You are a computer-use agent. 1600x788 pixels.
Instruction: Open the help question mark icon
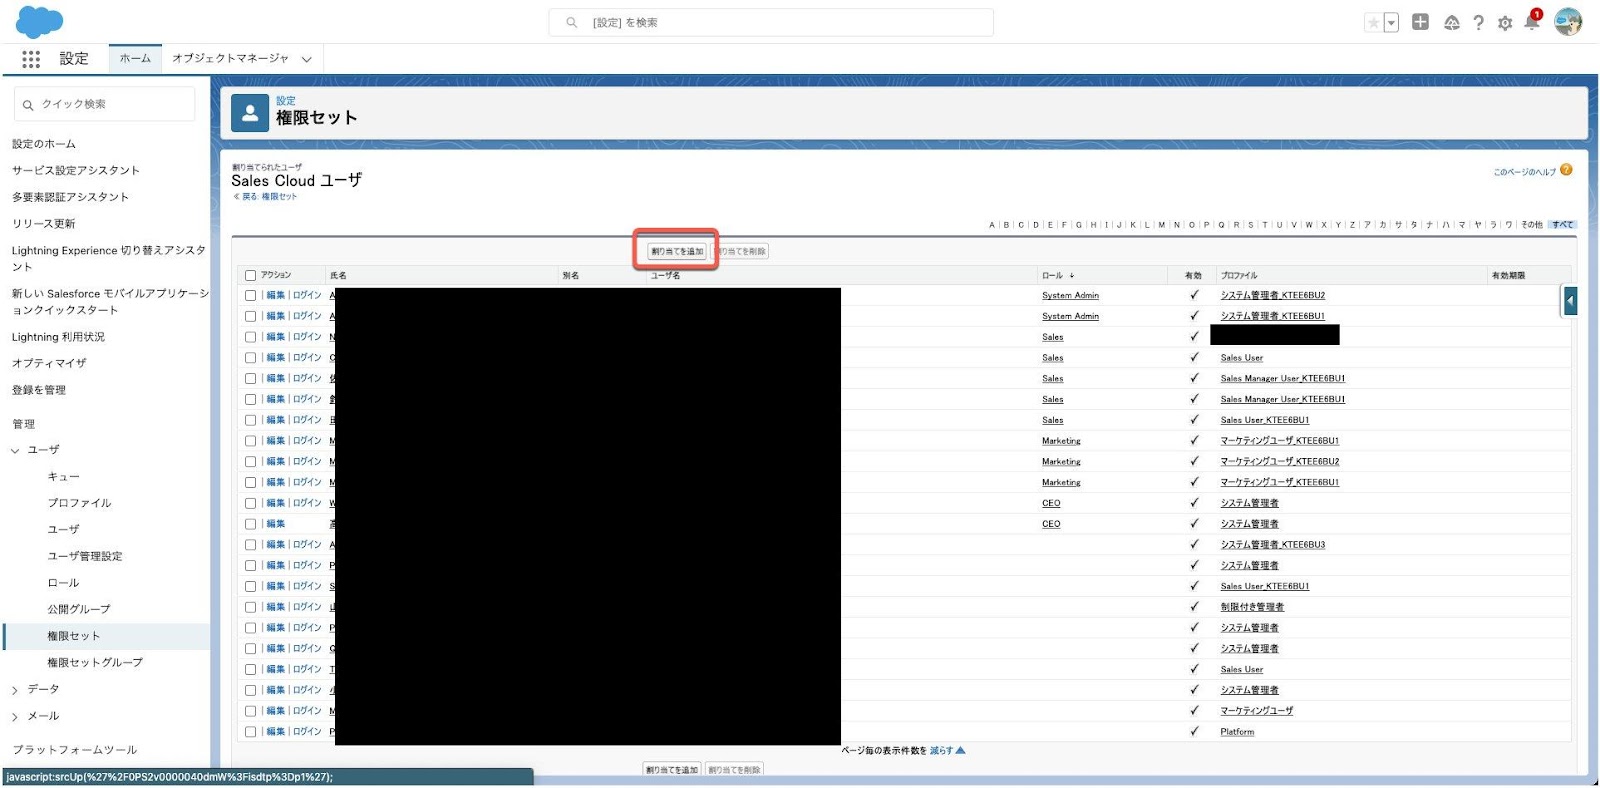[x=1478, y=23]
